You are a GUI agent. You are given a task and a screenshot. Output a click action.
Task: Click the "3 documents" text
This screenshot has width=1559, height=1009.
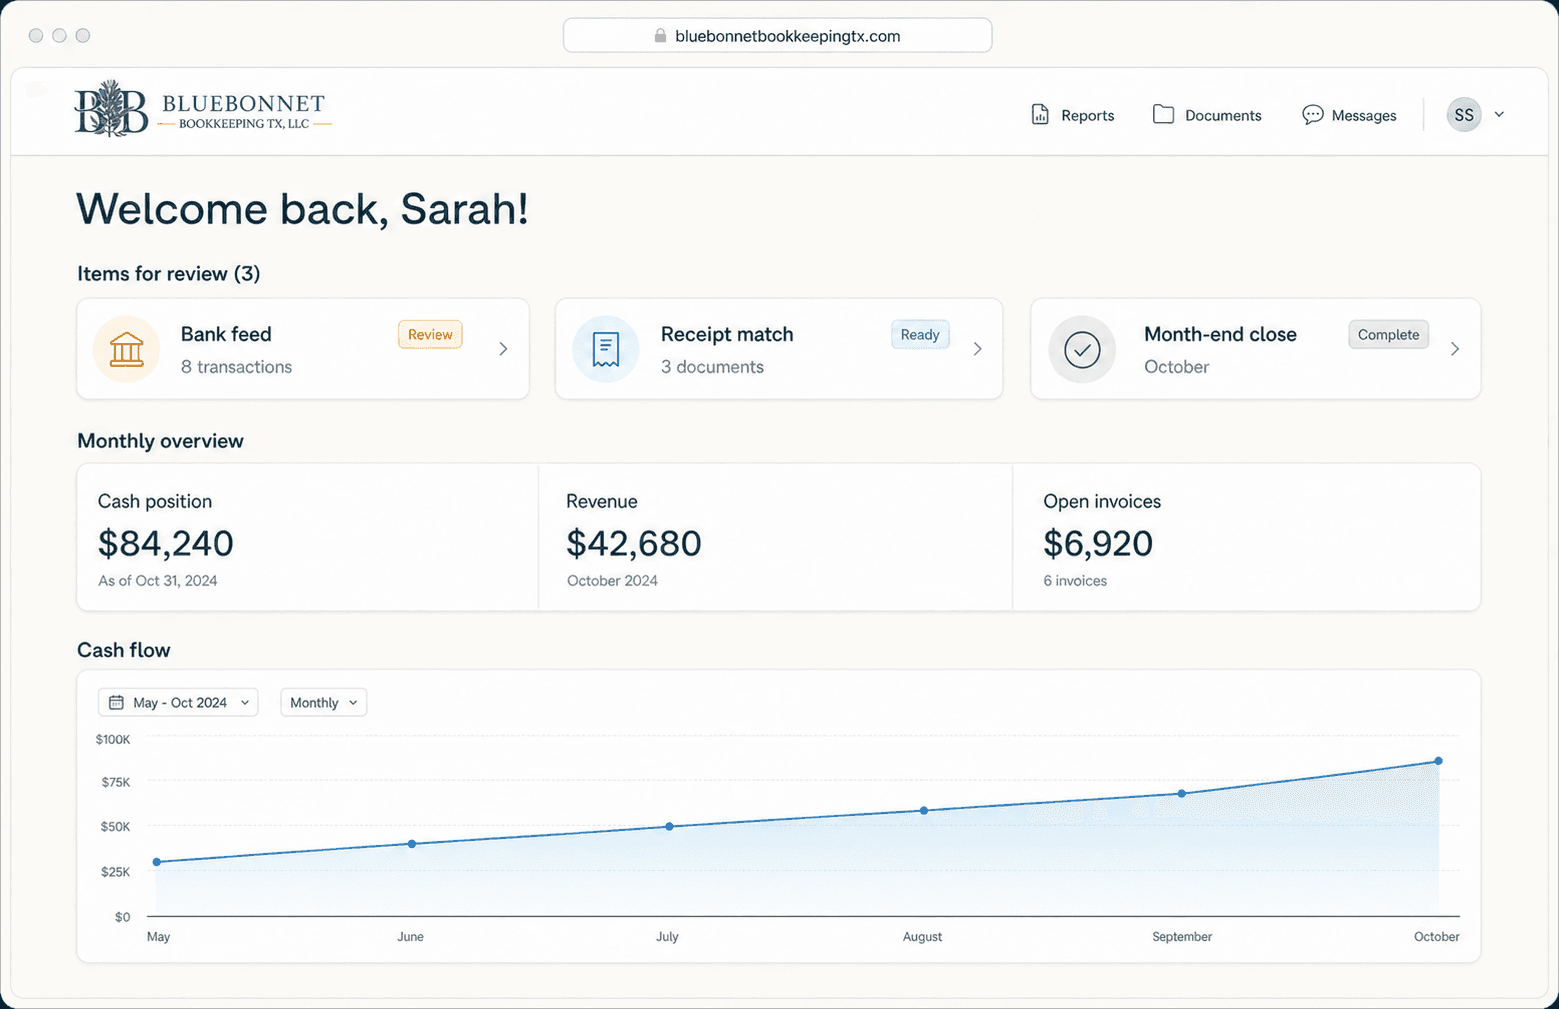click(712, 367)
